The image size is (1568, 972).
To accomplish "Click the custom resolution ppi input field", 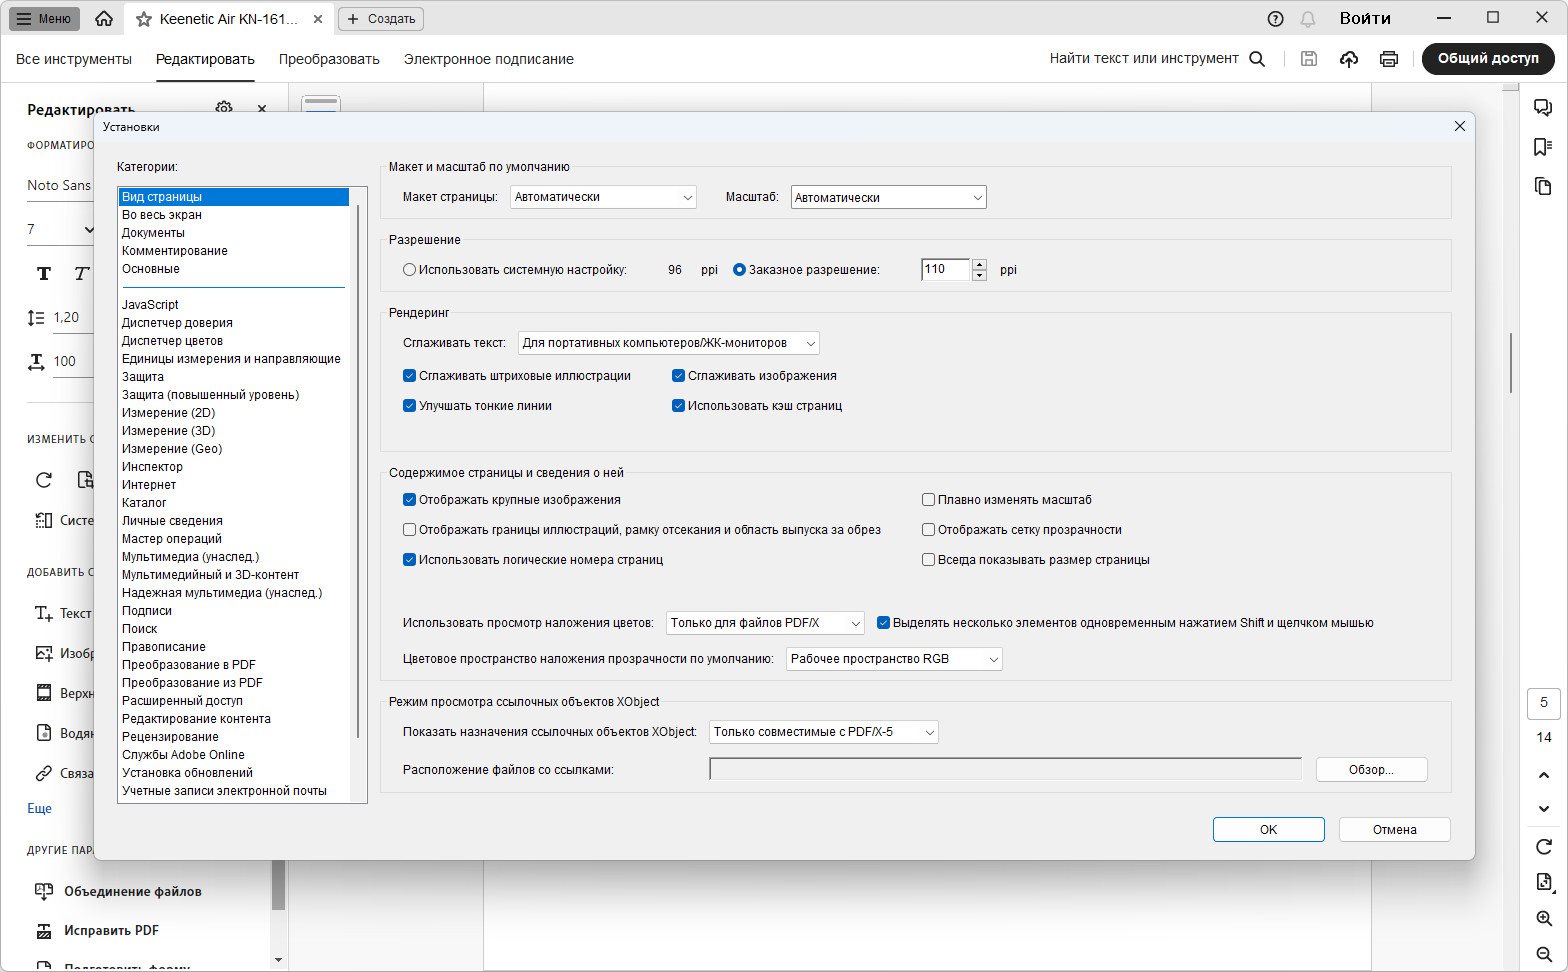I will pyautogui.click(x=945, y=269).
